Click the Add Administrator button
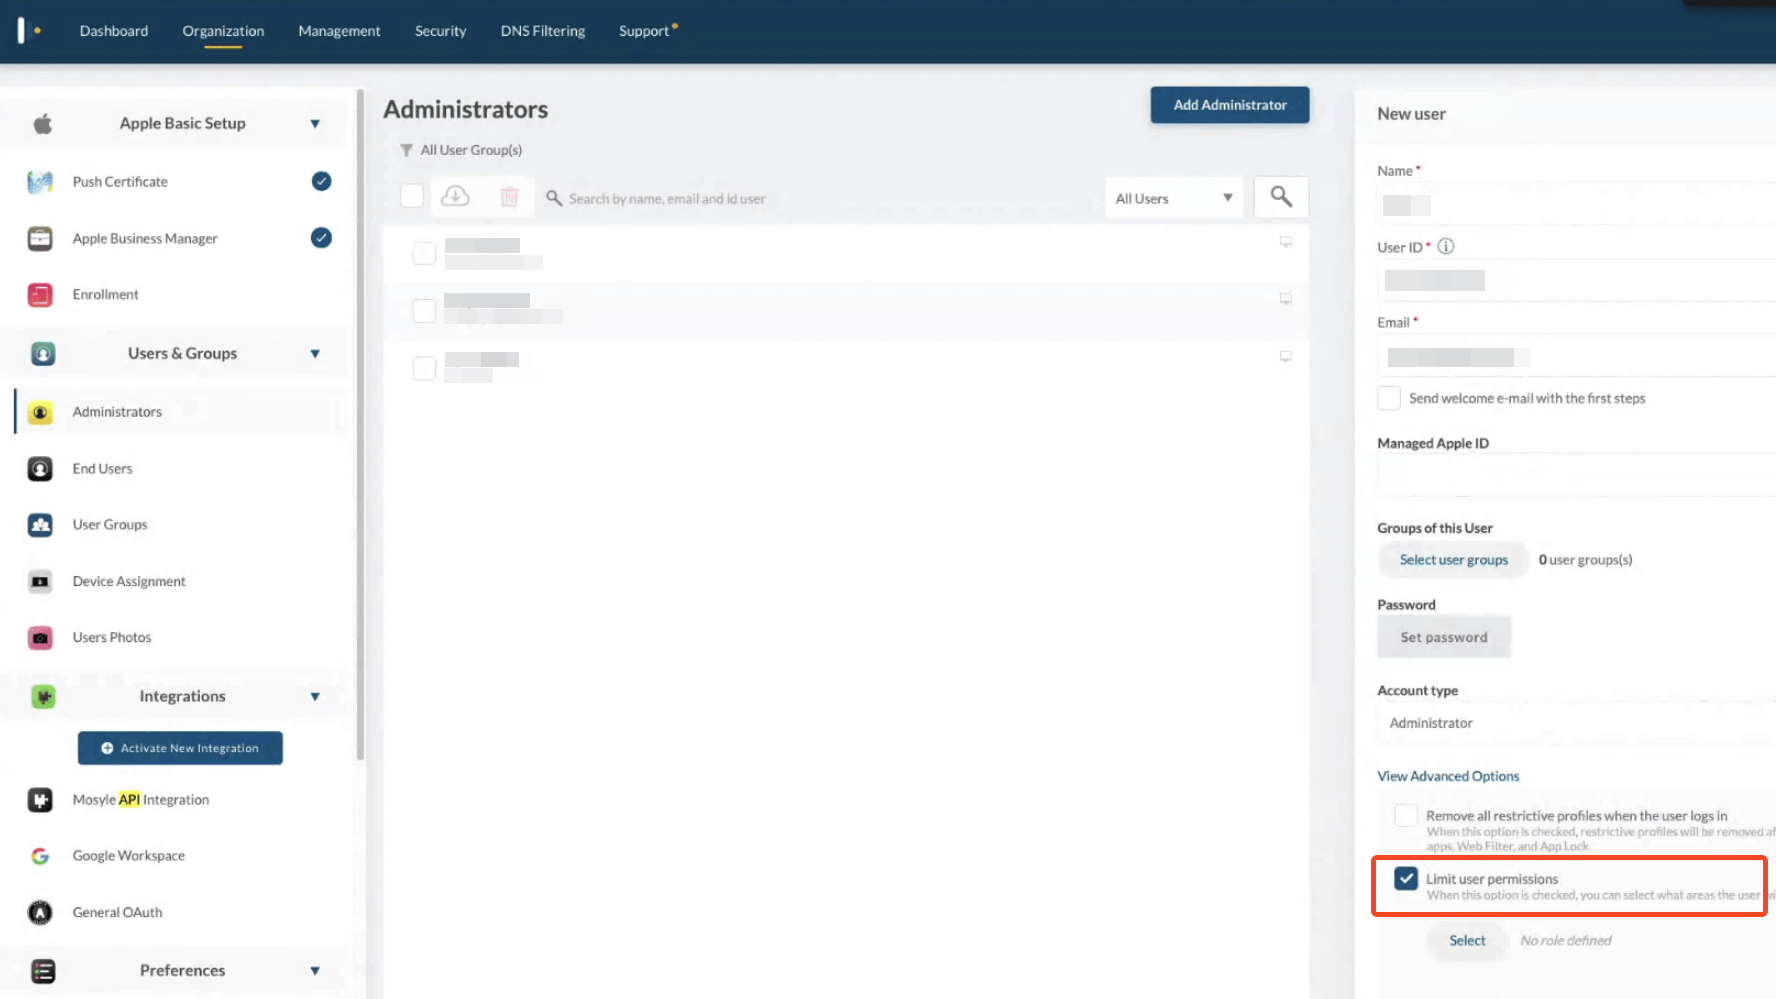This screenshot has width=1776, height=999. pyautogui.click(x=1230, y=105)
